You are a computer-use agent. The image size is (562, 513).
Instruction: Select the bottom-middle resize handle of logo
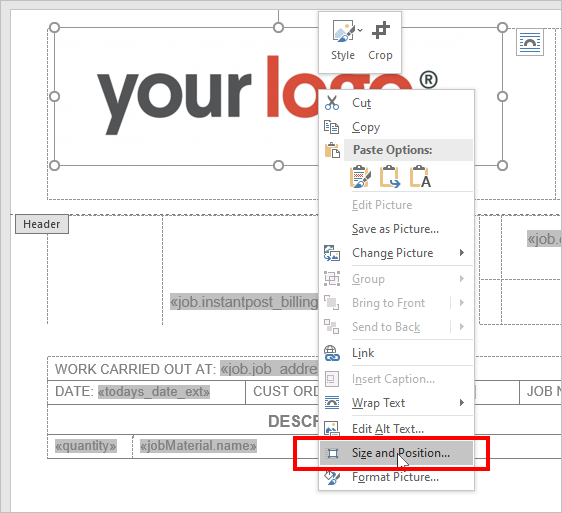(278, 166)
